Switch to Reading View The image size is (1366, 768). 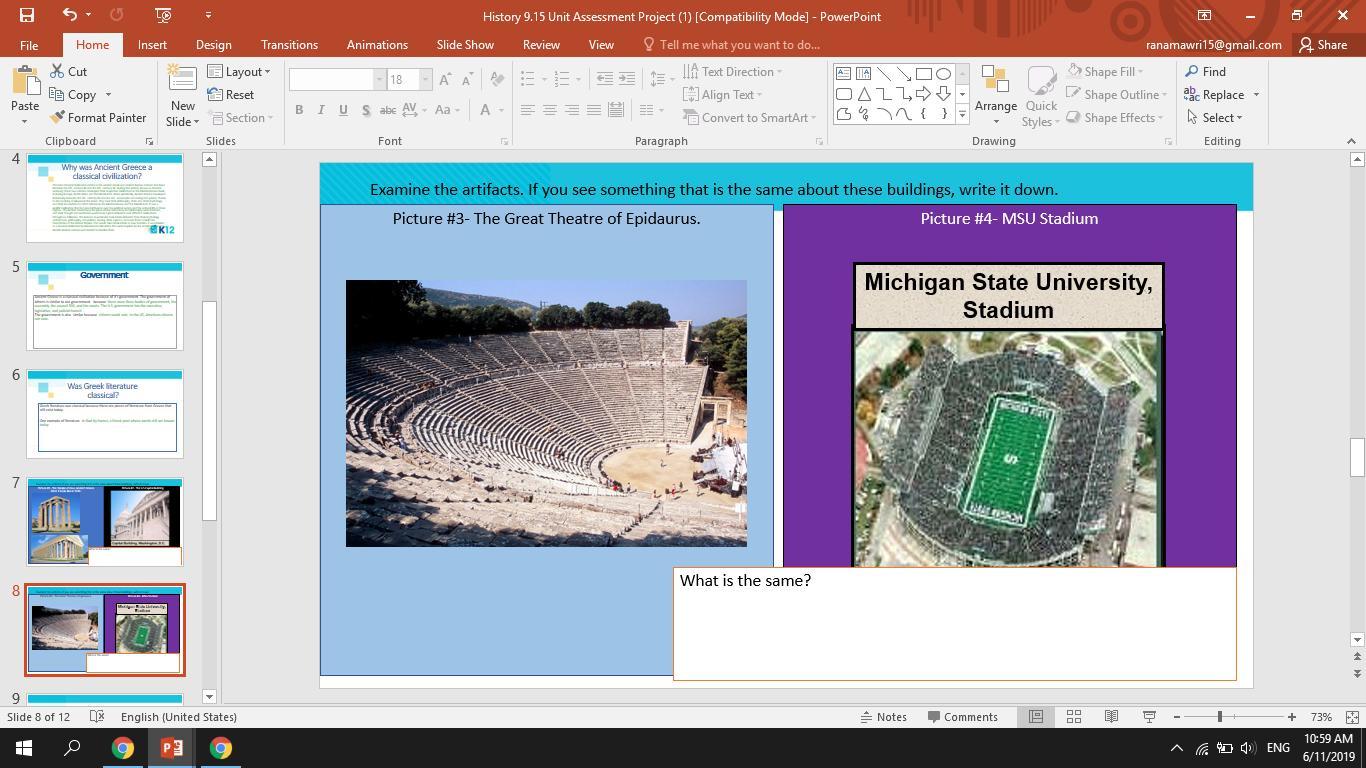tap(1111, 717)
